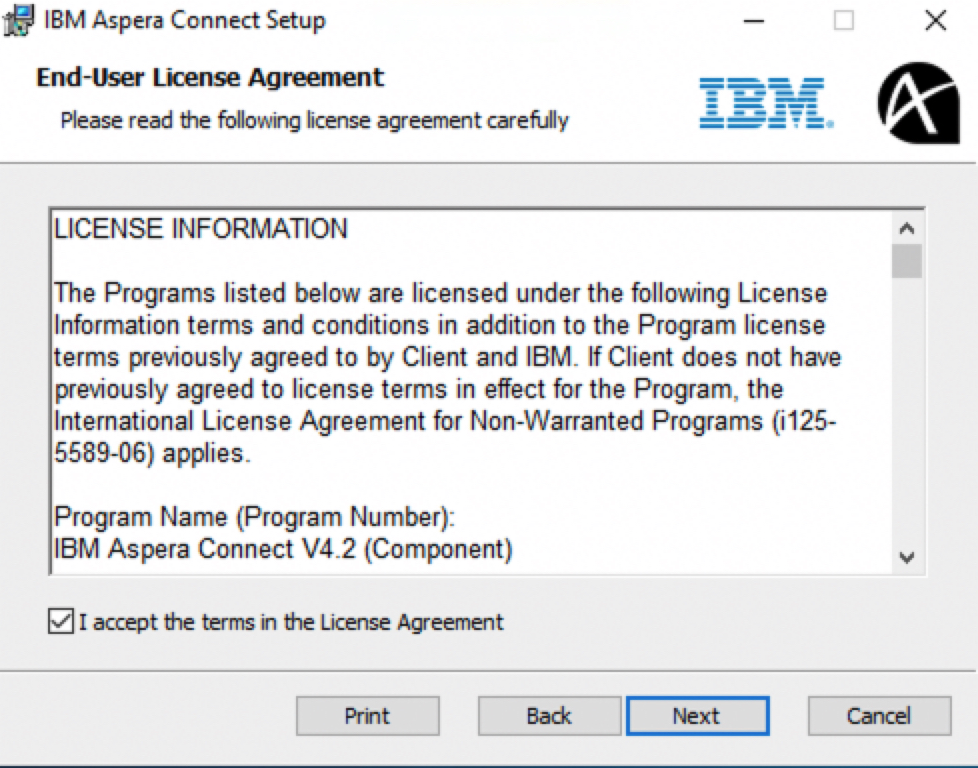
Task: Click the "End-User License Agreement" header text
Action: click(x=210, y=77)
